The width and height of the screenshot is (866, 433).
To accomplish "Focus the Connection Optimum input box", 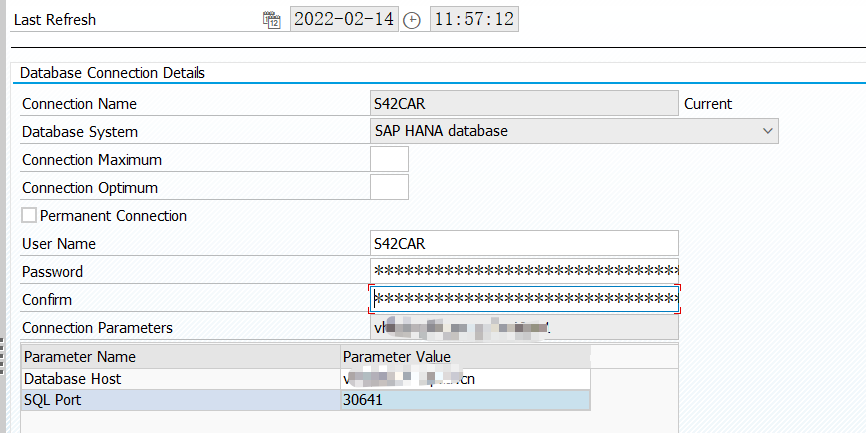I will click(389, 187).
